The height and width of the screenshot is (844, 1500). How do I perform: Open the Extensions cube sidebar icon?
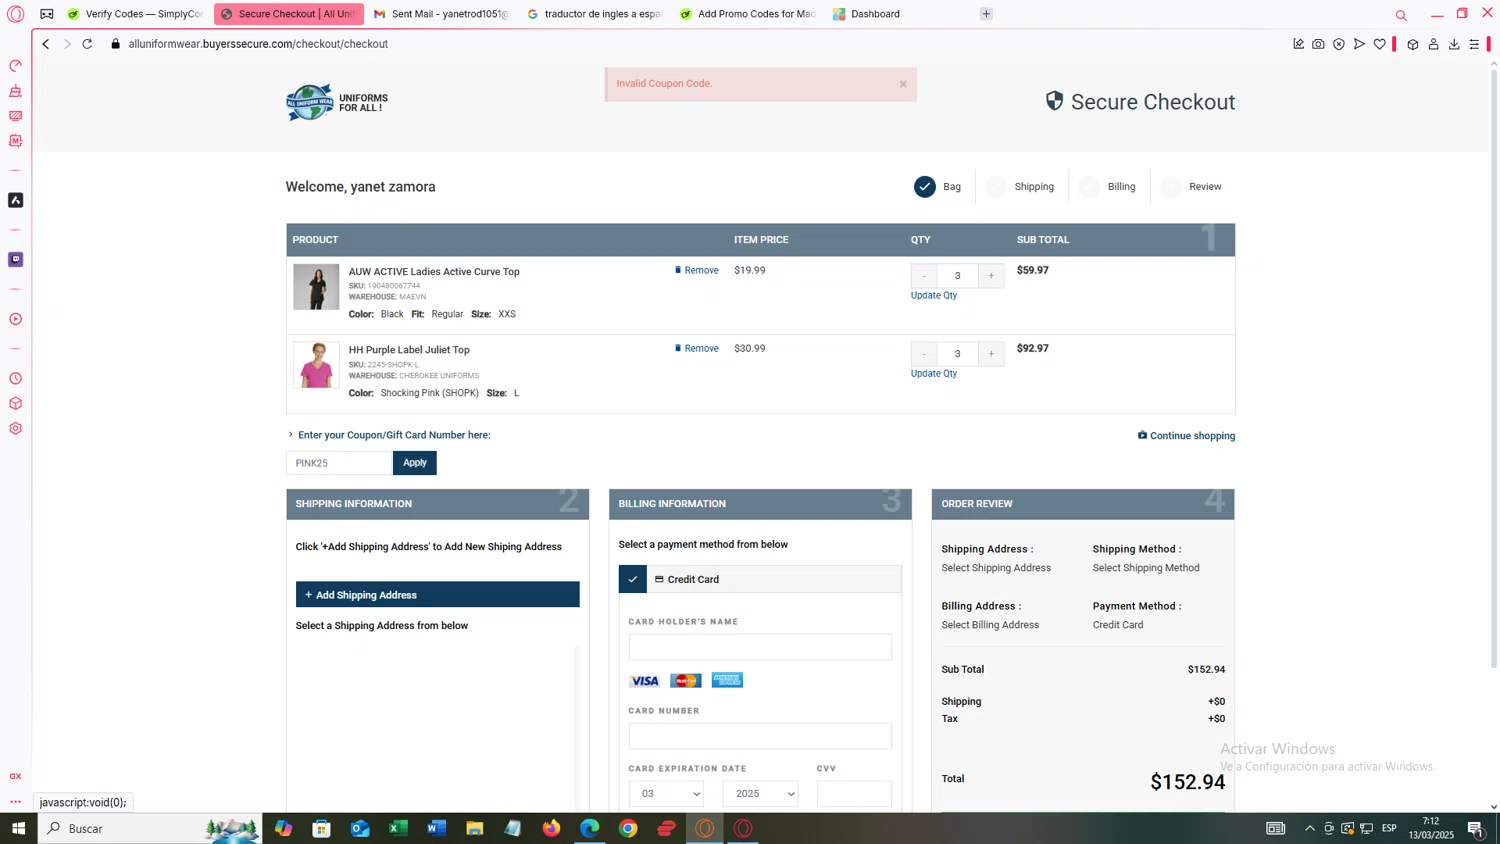pos(15,403)
